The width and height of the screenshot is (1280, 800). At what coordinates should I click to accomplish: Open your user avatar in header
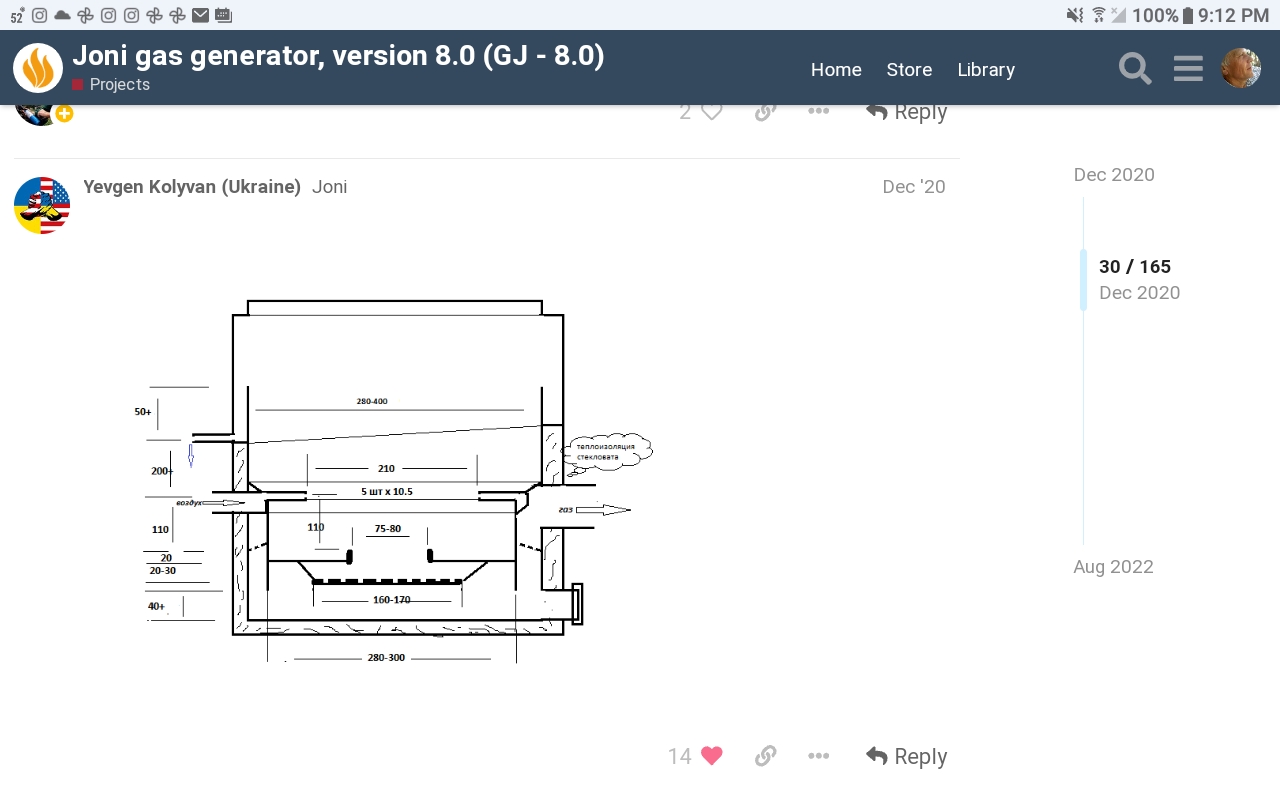tap(1241, 68)
